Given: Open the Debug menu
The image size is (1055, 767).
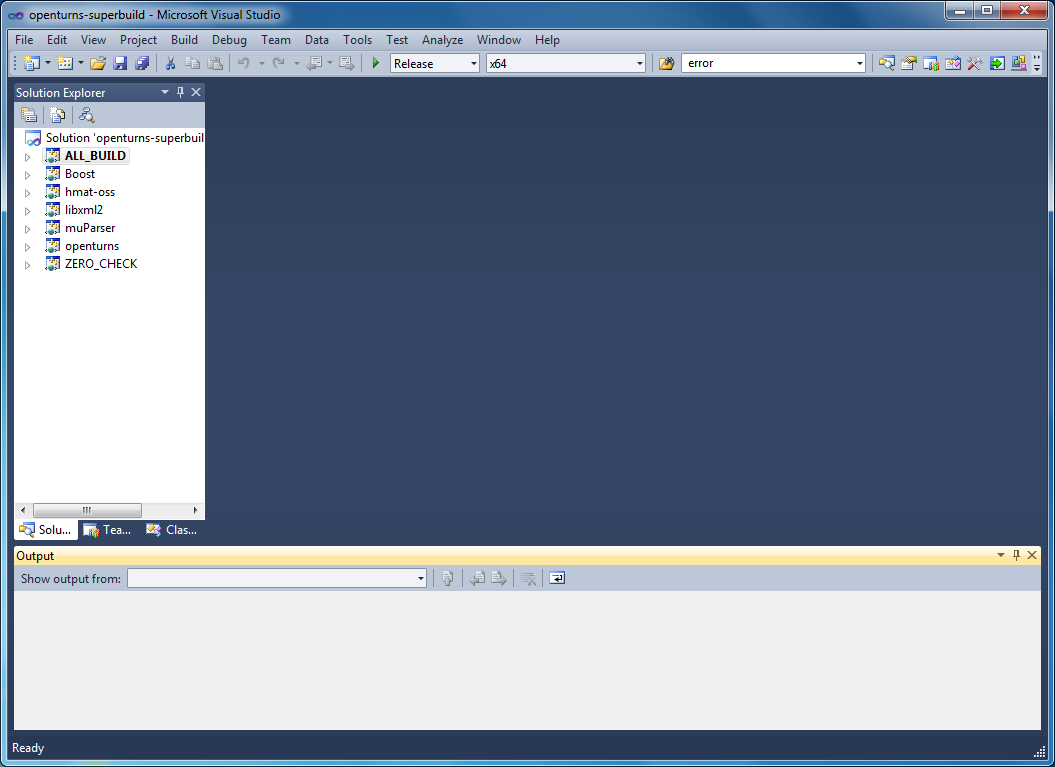Looking at the screenshot, I should pyautogui.click(x=229, y=40).
